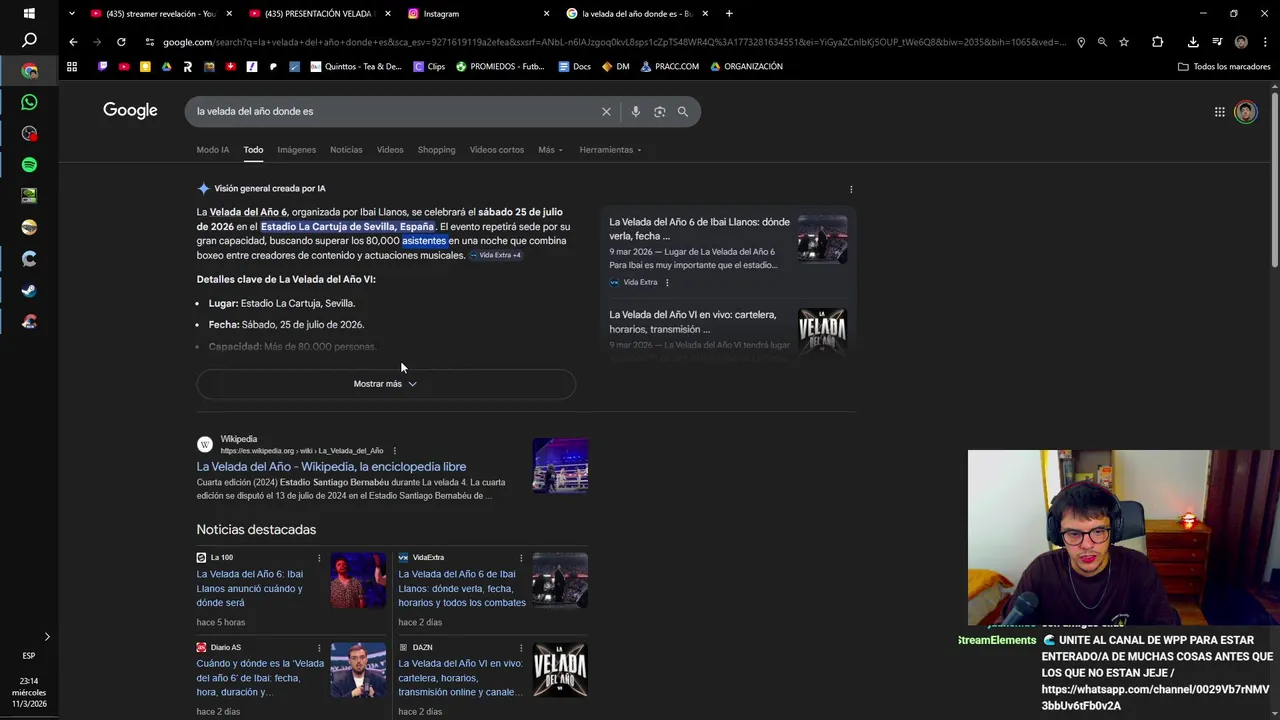Open Diario AS Cuándo y dónde article
1280x720 pixels.
(260, 678)
